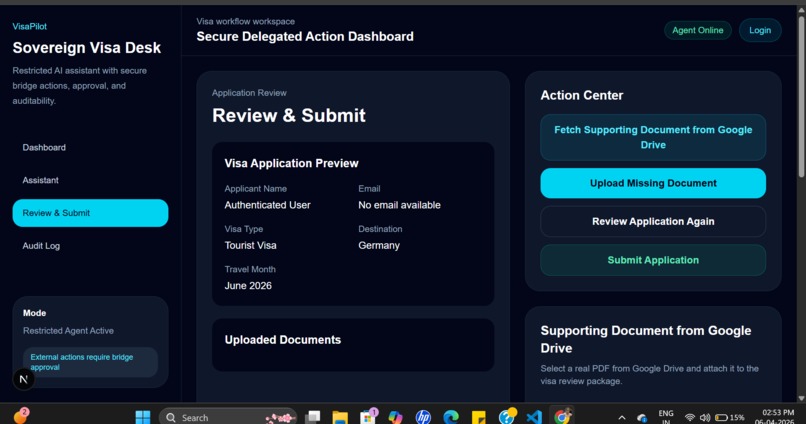Open the Wi-Fi network tray icon
Image resolution: width=806 pixels, height=424 pixels.
(690, 417)
